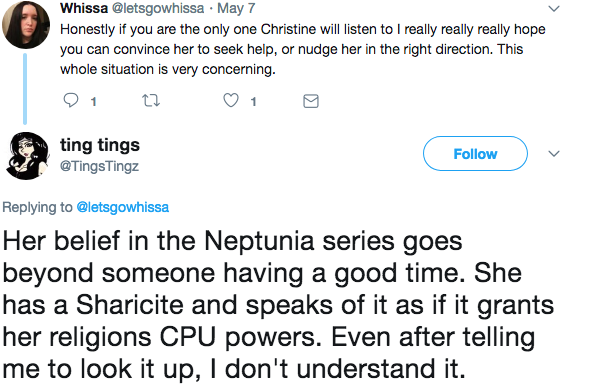The width and height of the screenshot is (593, 387).
Task: Open Whissa's profile picture
Action: [26, 25]
